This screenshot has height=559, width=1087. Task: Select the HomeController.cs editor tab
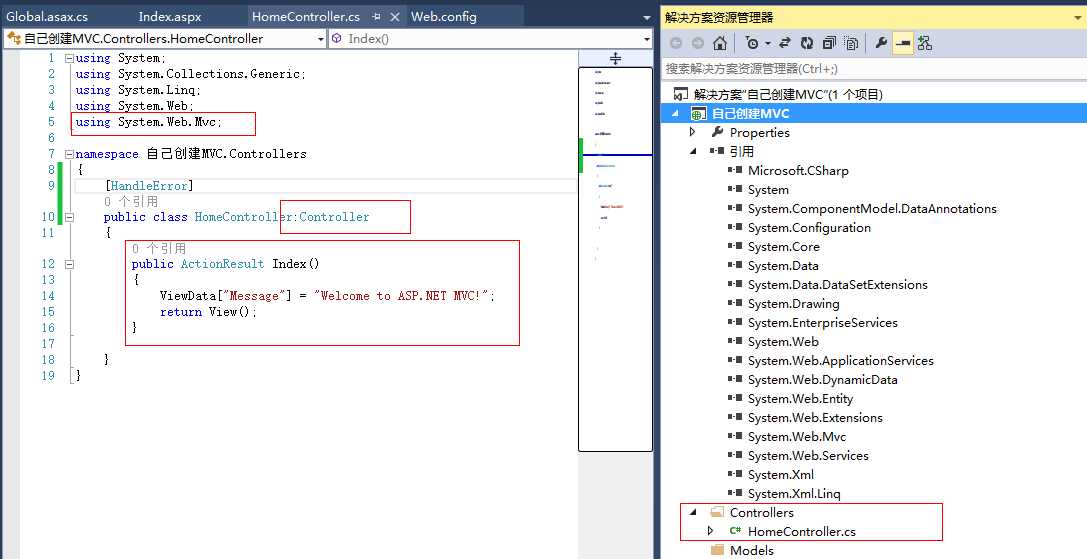coord(306,16)
